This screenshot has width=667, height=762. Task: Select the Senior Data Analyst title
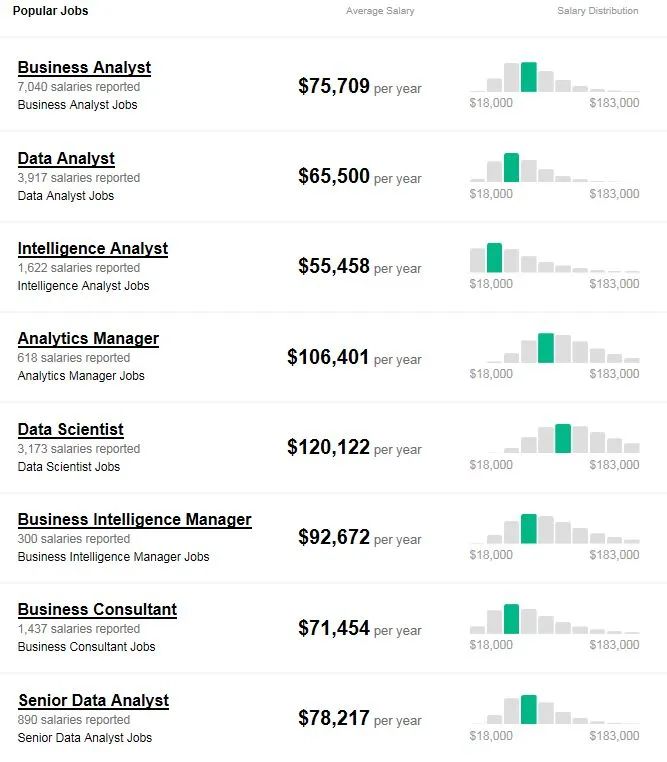93,700
